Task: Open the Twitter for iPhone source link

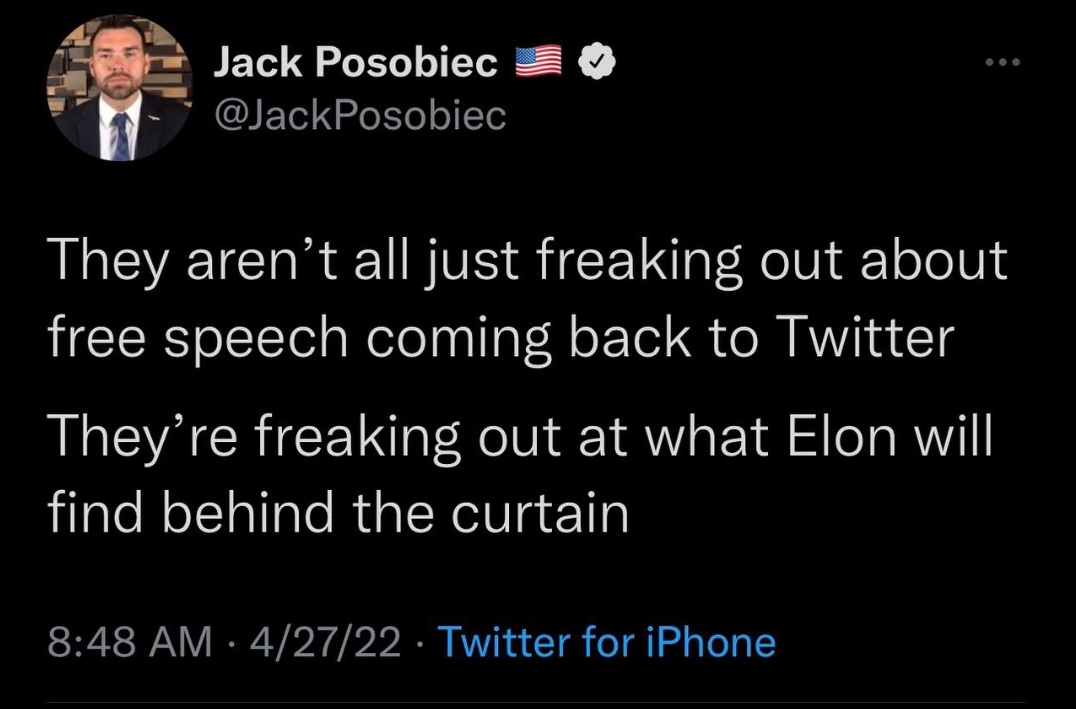Action: click(607, 642)
